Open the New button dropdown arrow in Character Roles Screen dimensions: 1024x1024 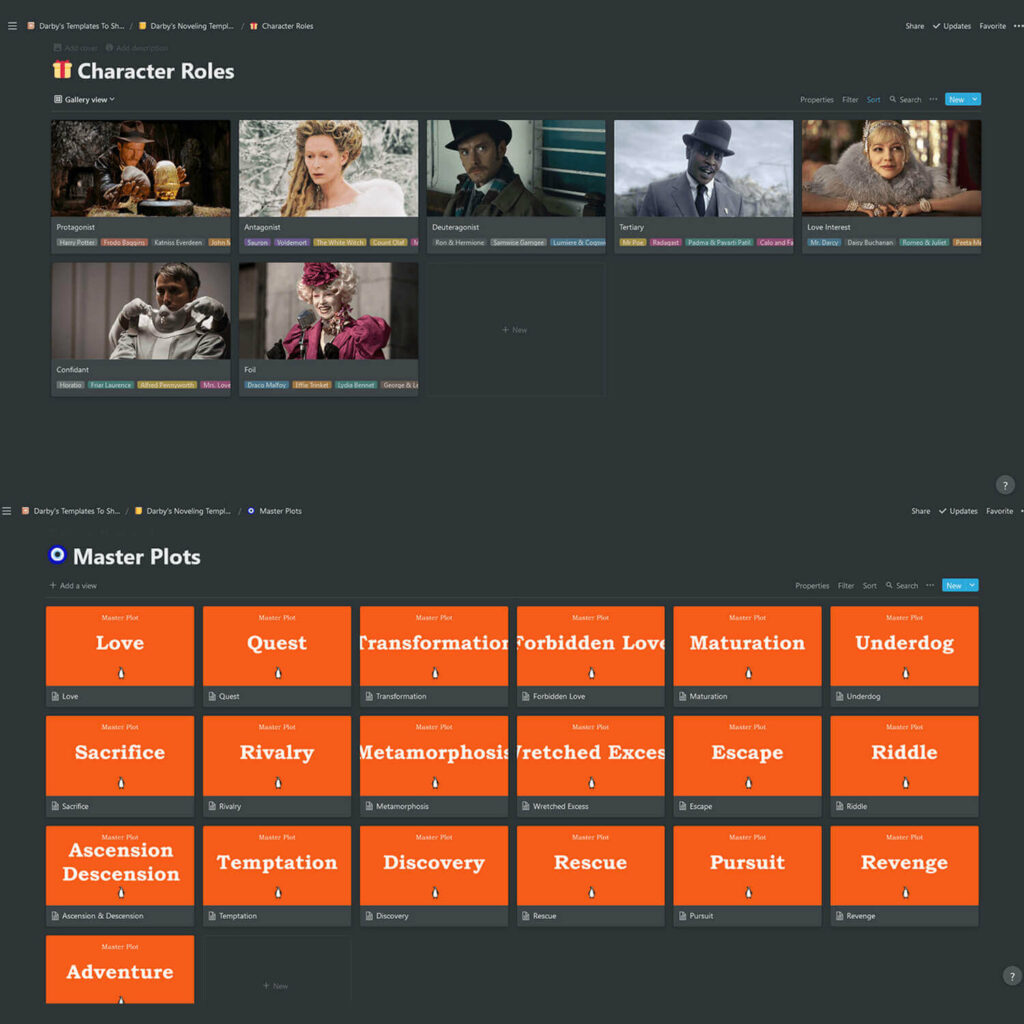[x=975, y=99]
